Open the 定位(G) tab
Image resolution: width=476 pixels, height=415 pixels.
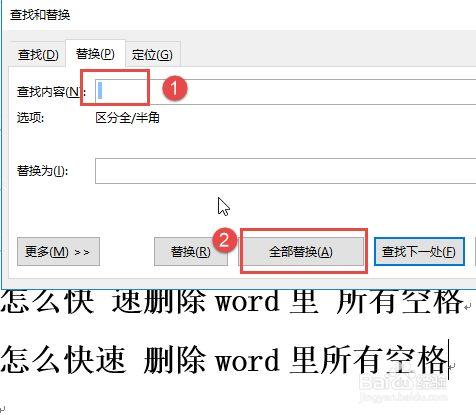(x=152, y=55)
